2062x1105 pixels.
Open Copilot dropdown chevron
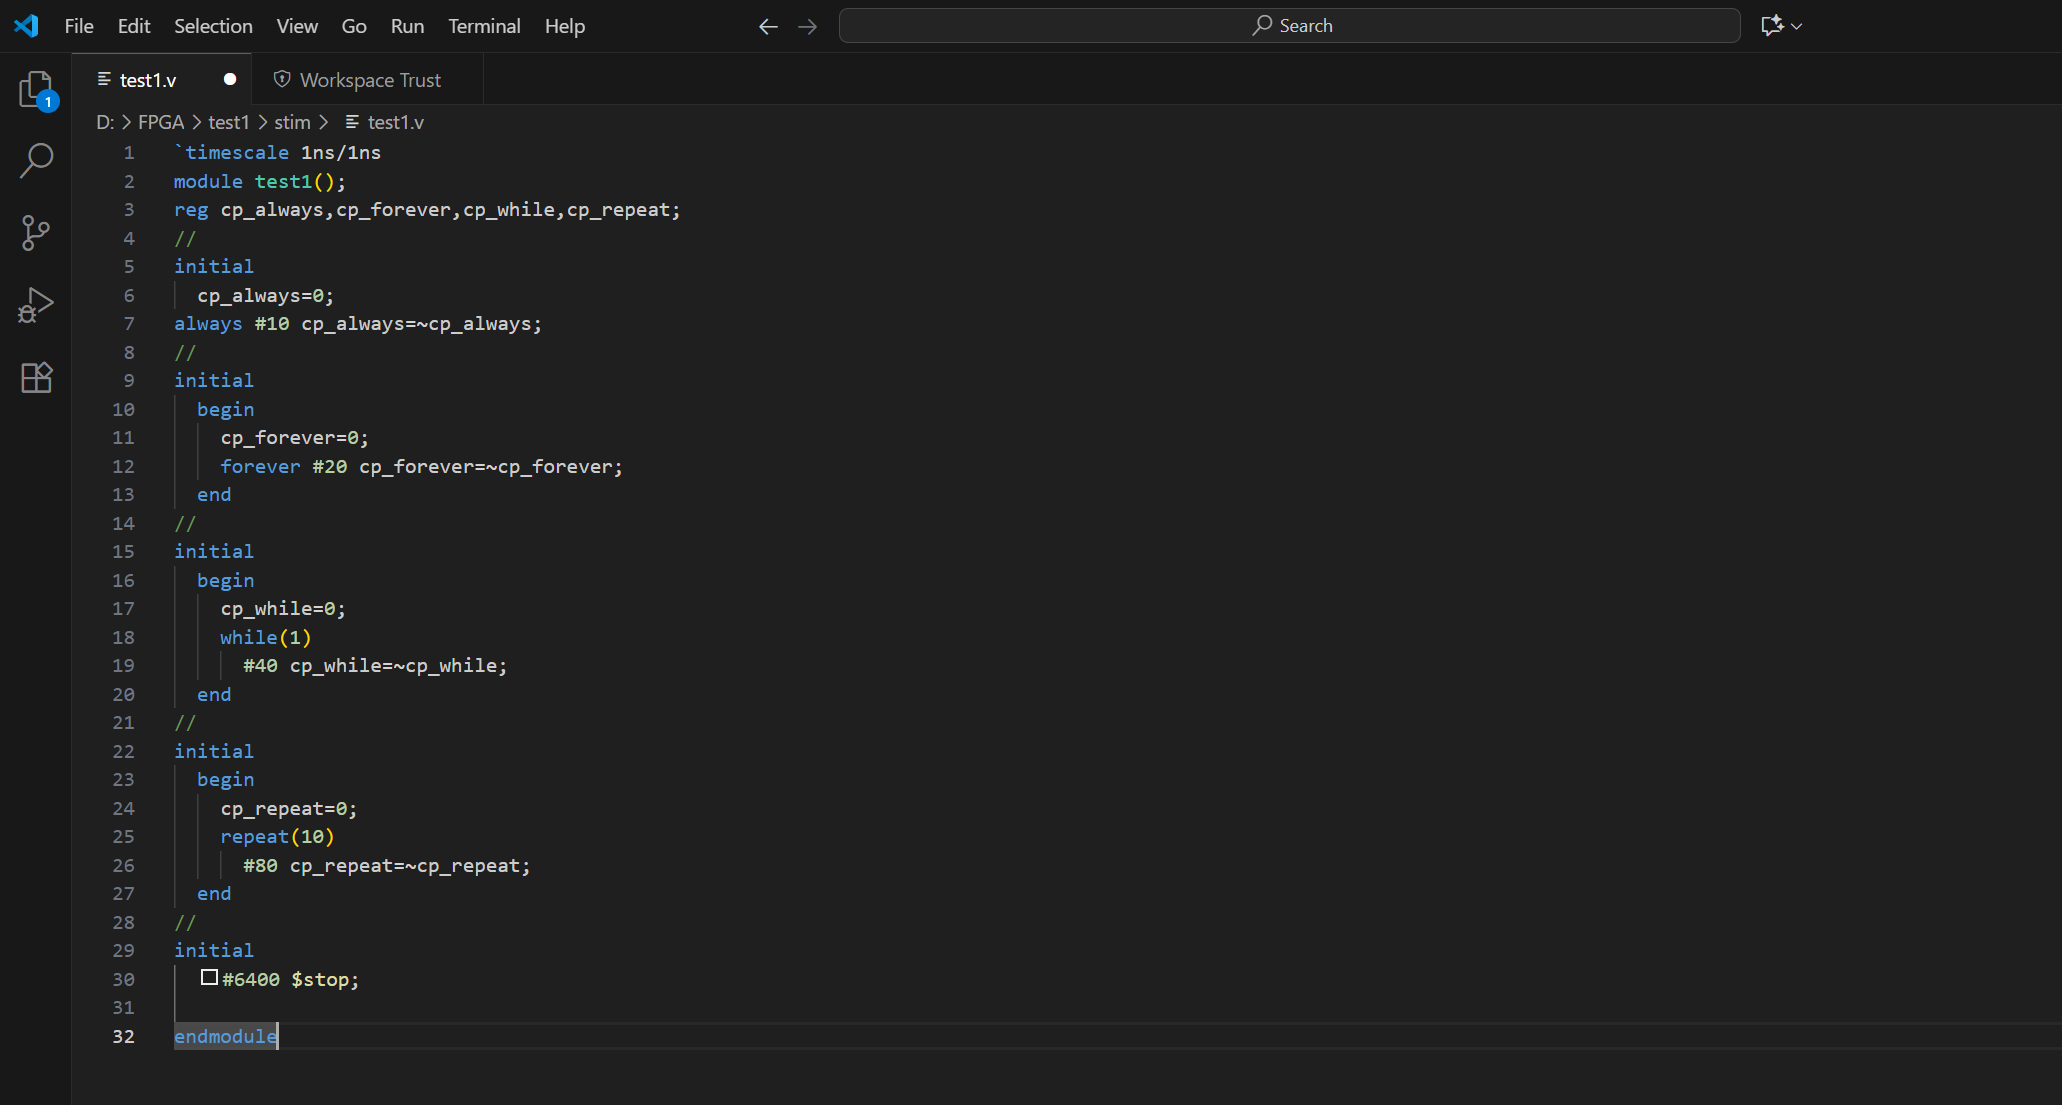coord(1797,27)
